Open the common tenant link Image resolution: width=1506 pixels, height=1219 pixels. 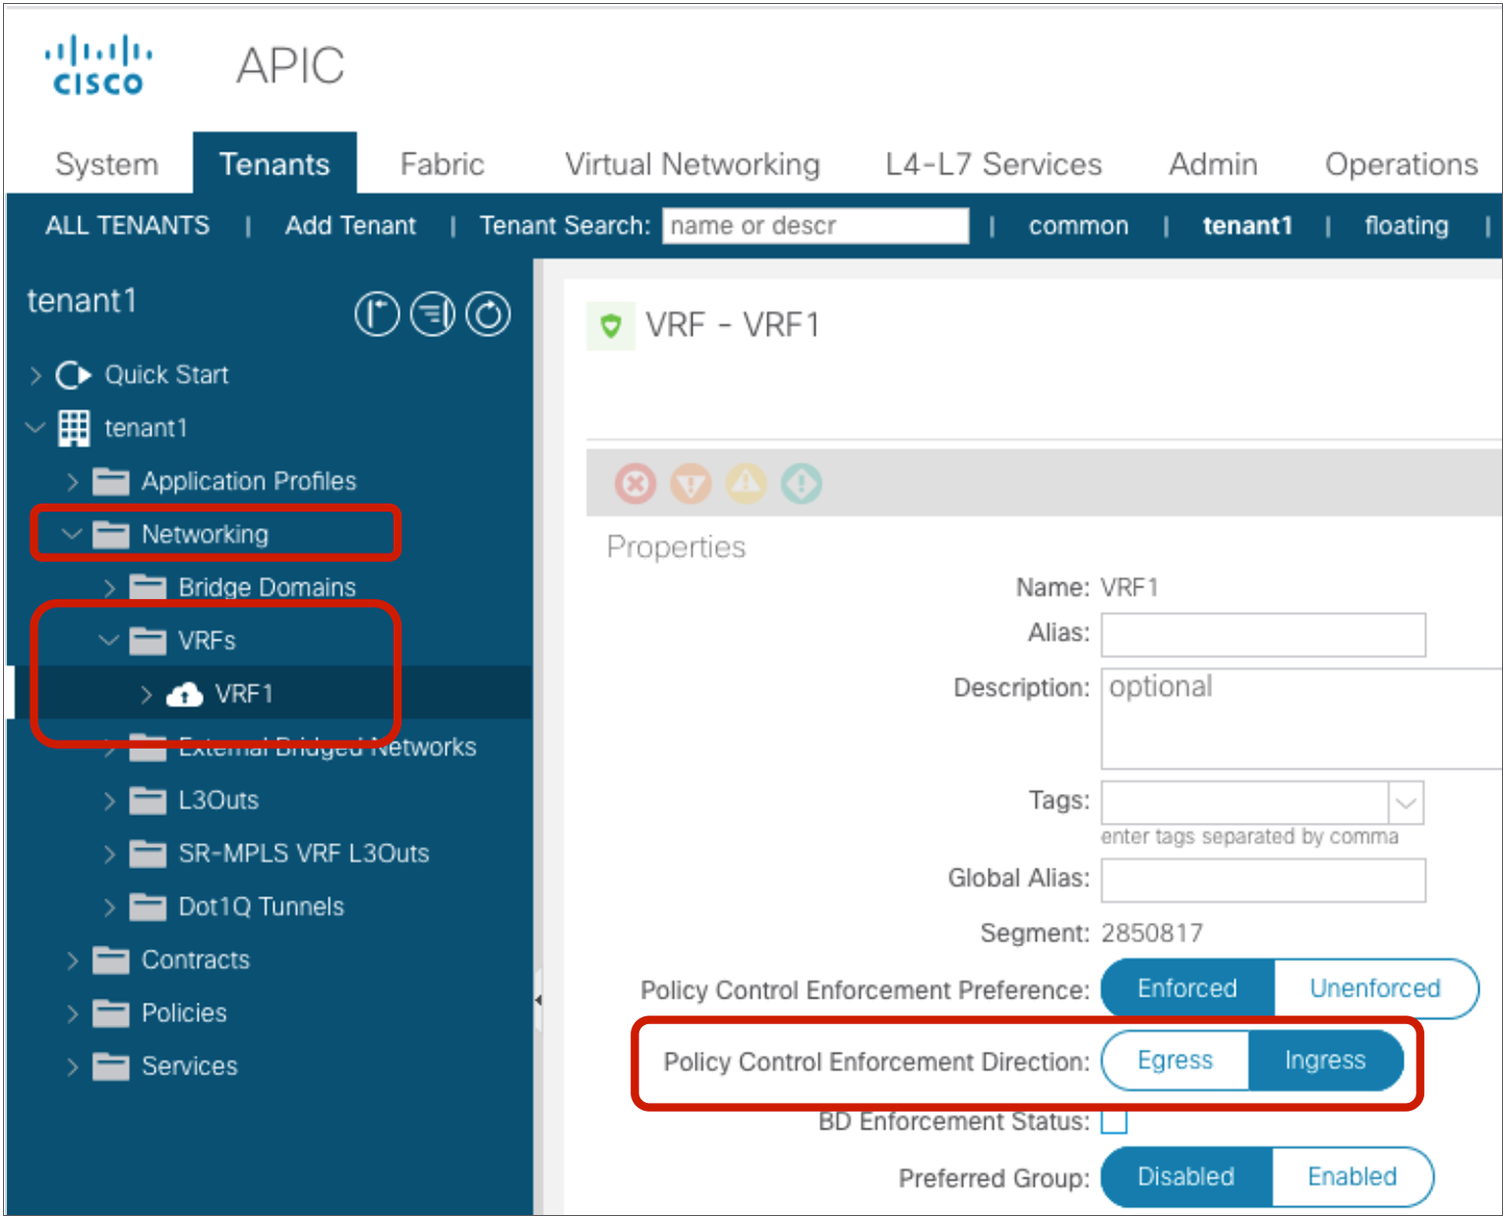[1078, 226]
